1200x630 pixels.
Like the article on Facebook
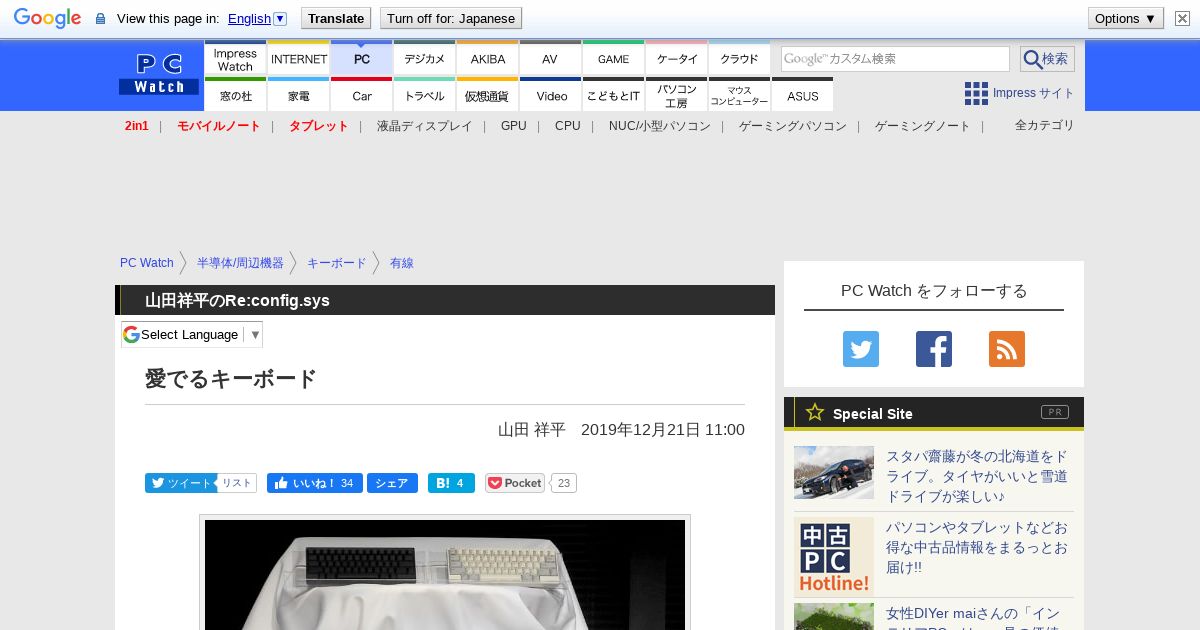315,483
